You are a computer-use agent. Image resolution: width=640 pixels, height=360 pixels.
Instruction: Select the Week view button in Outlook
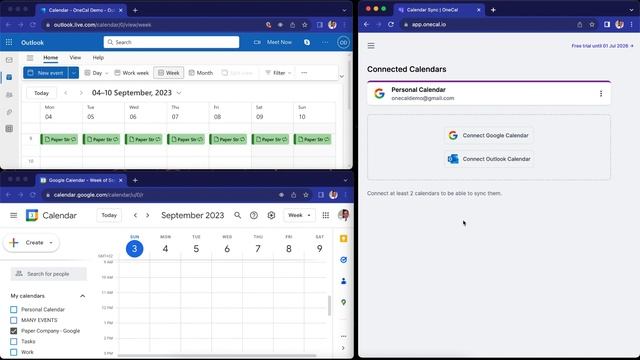click(x=169, y=73)
